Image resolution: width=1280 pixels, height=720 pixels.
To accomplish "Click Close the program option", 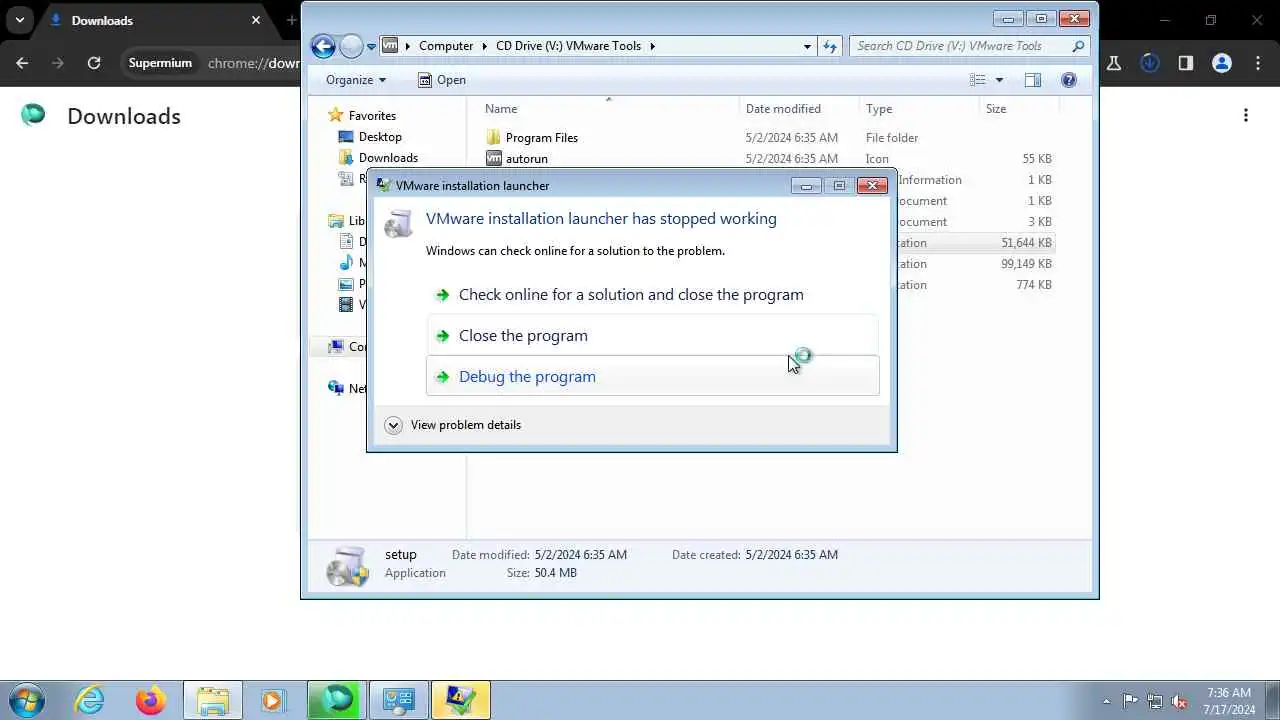I will click(x=652, y=335).
